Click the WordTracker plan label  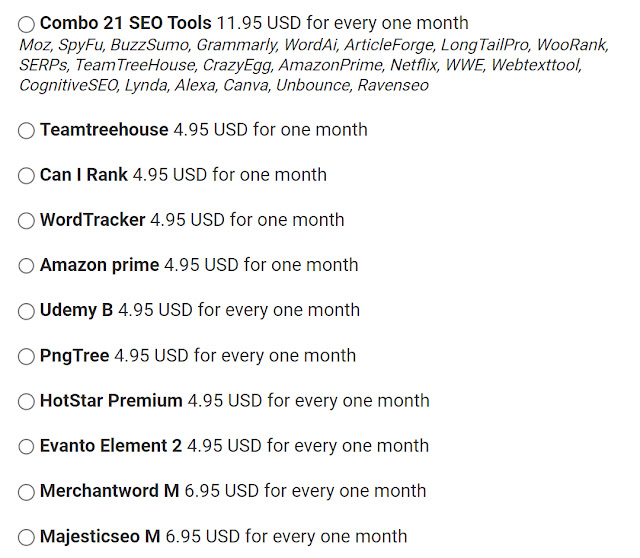(x=93, y=220)
